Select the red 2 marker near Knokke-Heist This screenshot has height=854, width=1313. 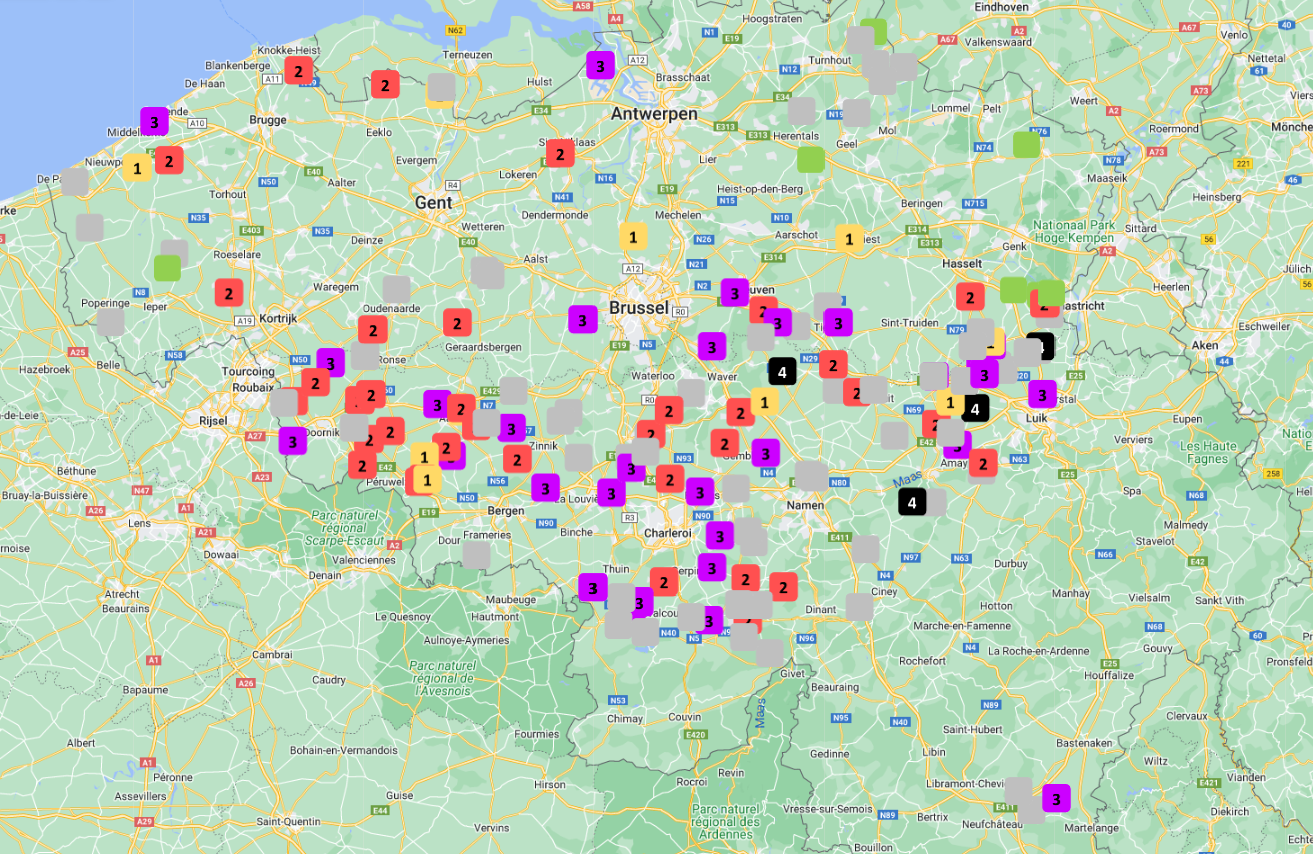[298, 70]
